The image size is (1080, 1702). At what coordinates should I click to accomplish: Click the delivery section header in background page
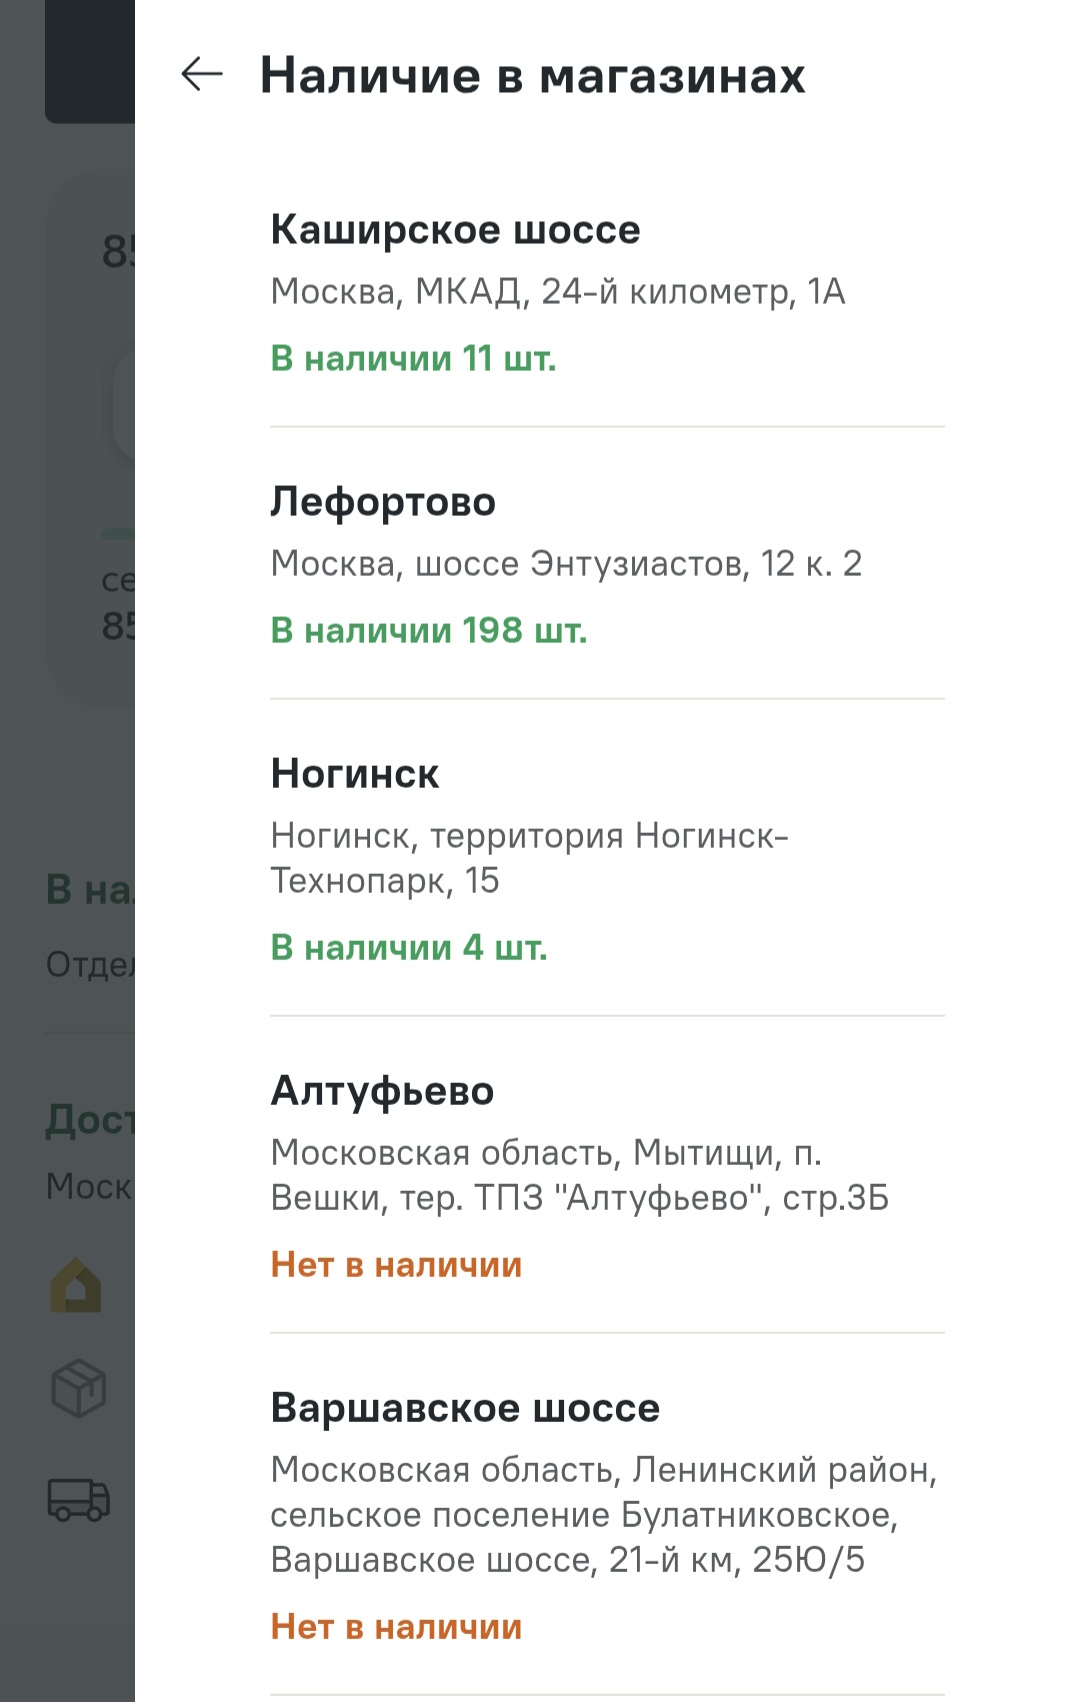click(x=90, y=1122)
